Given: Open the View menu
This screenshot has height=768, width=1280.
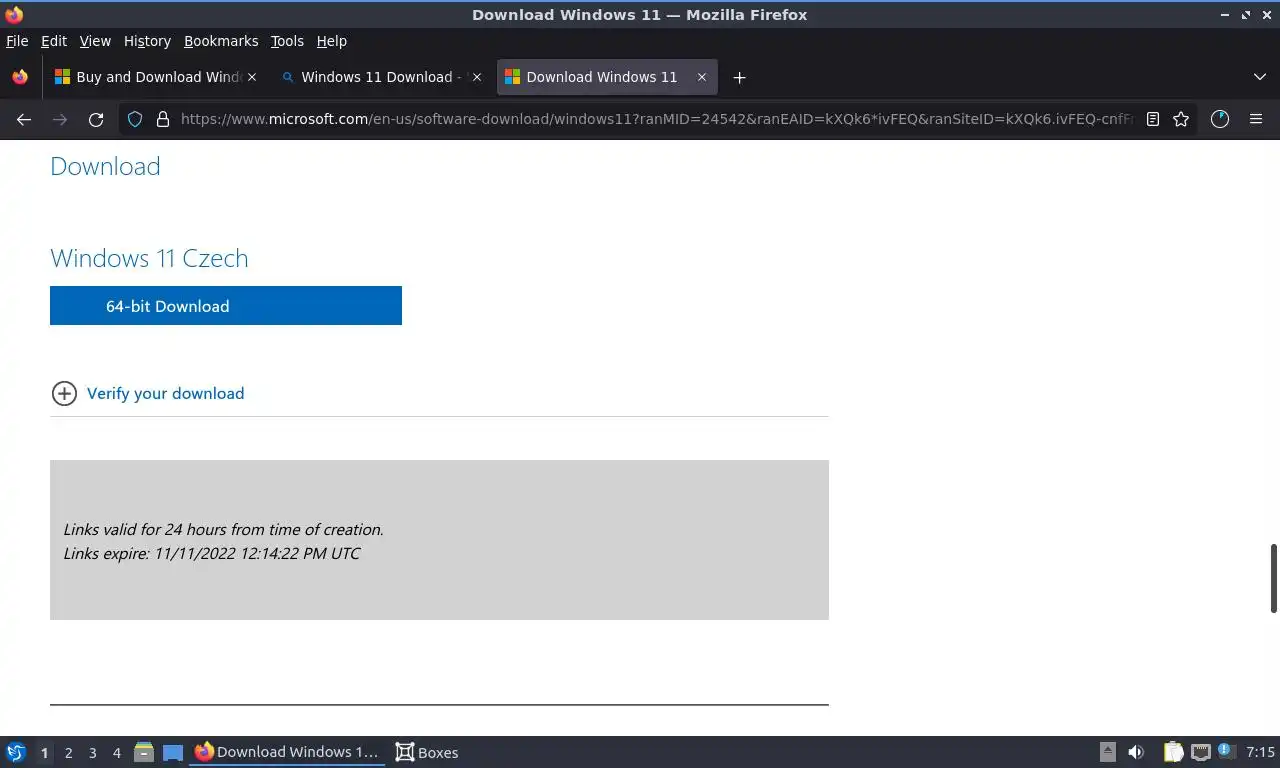Looking at the screenshot, I should pos(95,41).
